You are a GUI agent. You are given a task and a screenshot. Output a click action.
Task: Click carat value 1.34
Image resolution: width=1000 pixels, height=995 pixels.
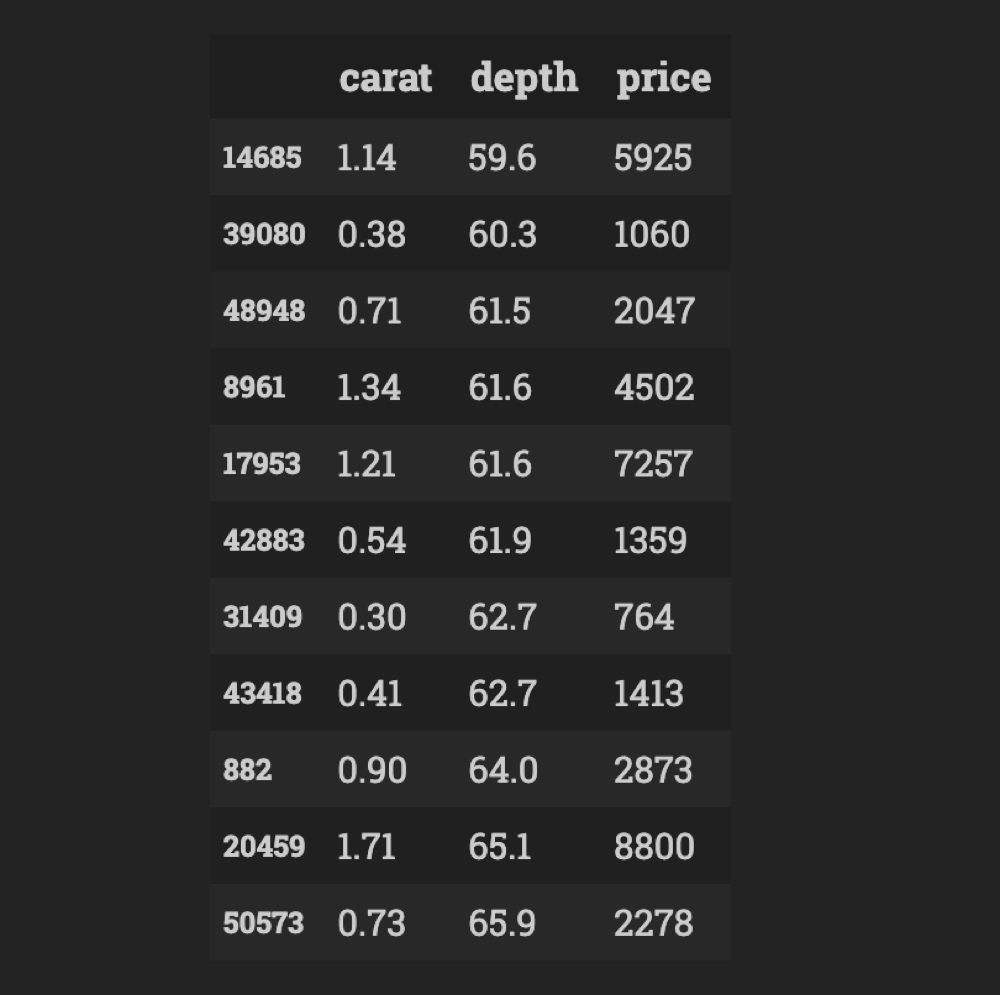pyautogui.click(x=369, y=387)
